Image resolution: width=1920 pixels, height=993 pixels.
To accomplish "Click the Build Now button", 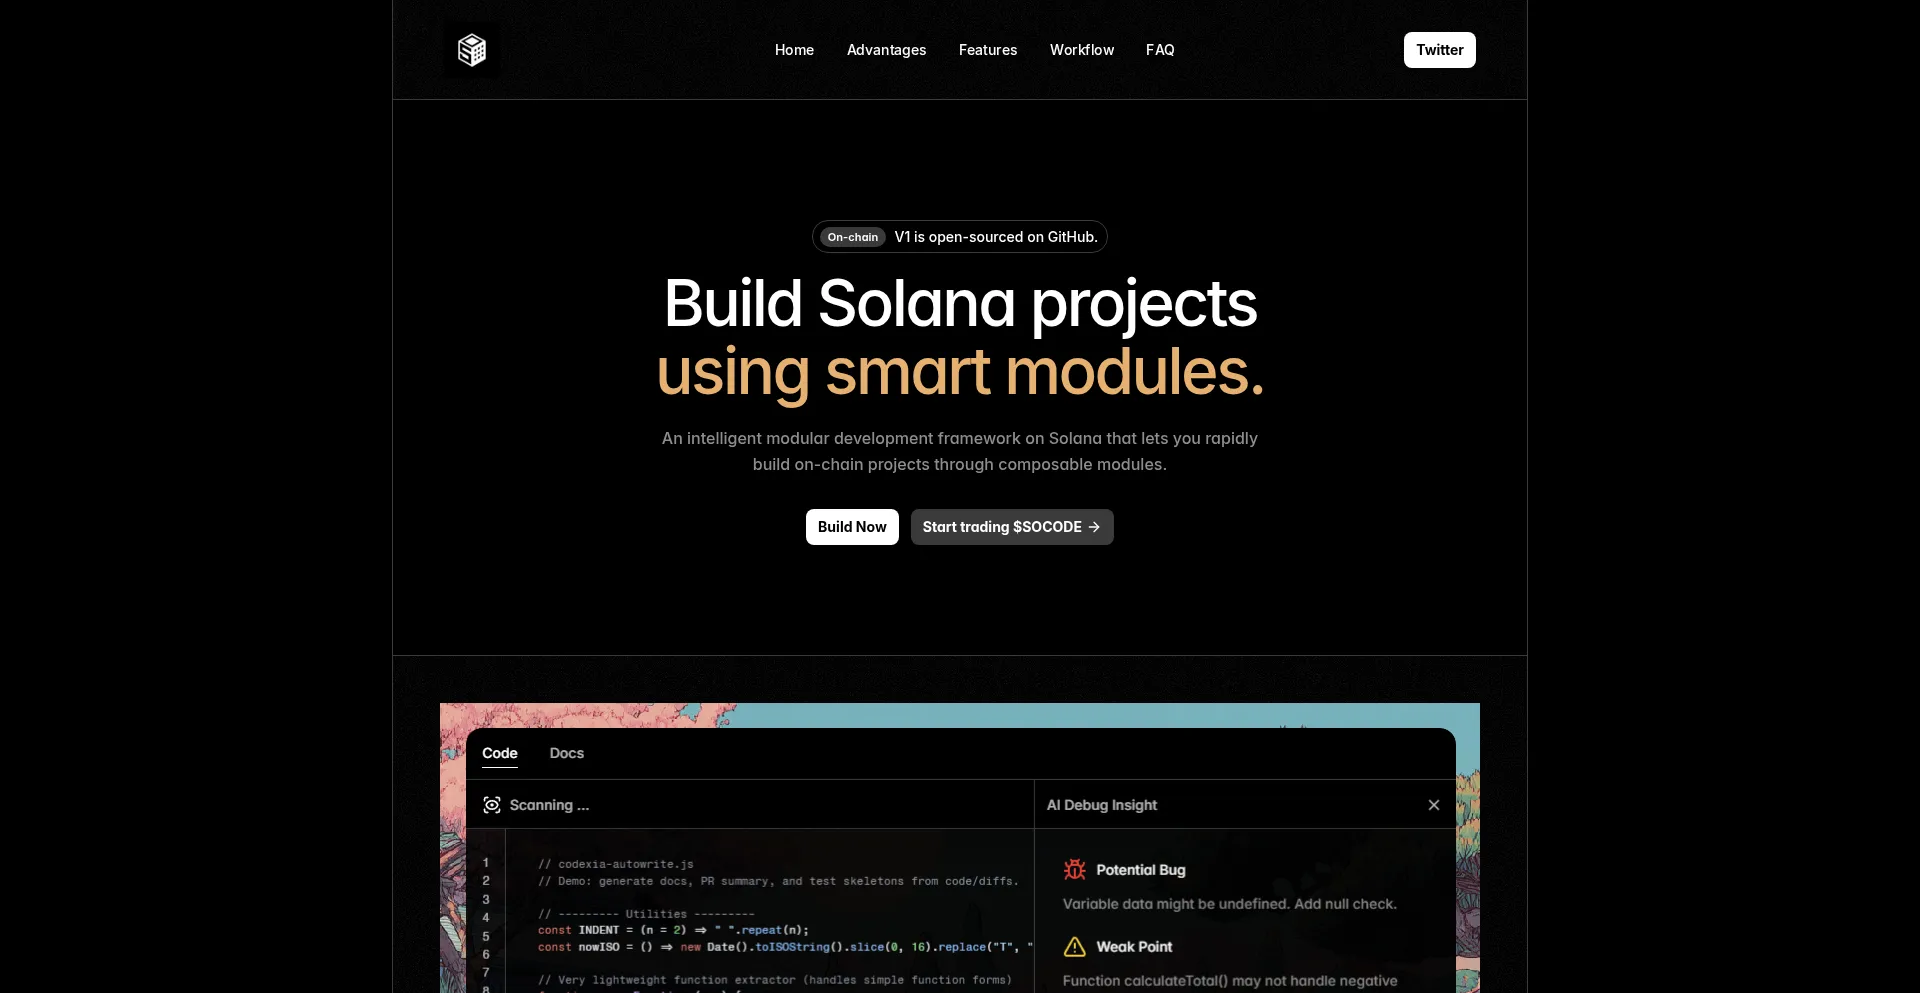I will pos(852,527).
